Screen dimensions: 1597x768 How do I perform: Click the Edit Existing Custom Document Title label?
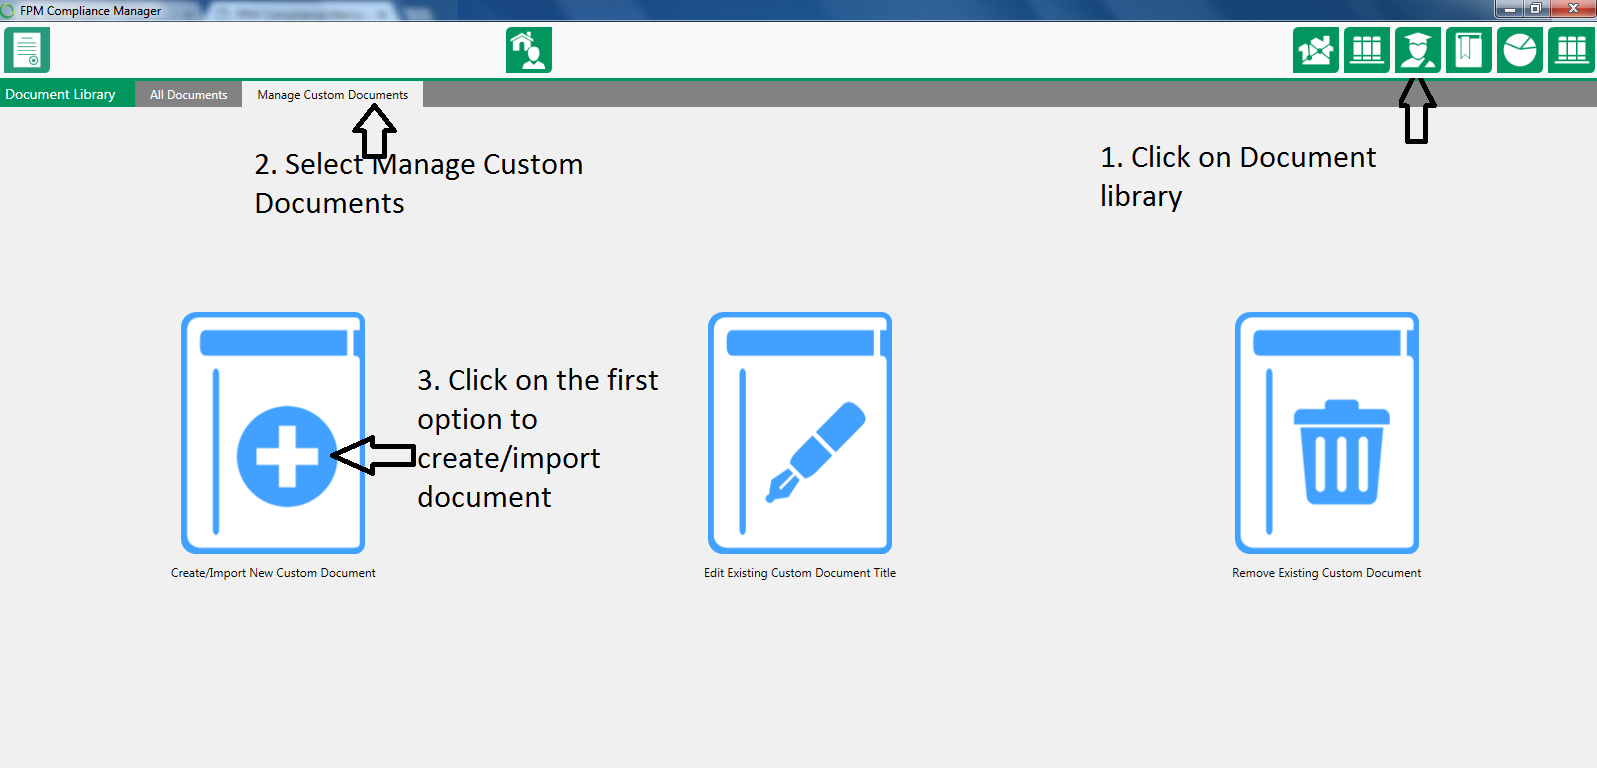(800, 573)
